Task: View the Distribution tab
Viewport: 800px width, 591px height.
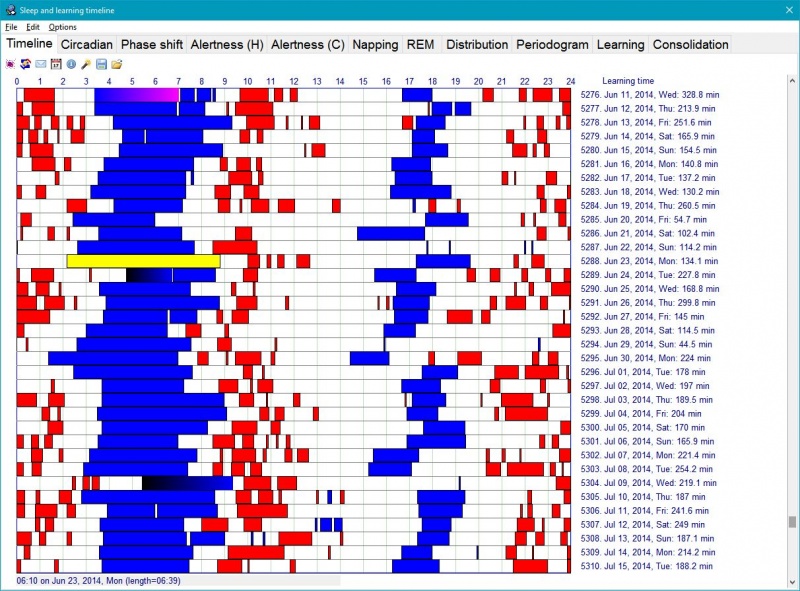Action: [x=477, y=44]
